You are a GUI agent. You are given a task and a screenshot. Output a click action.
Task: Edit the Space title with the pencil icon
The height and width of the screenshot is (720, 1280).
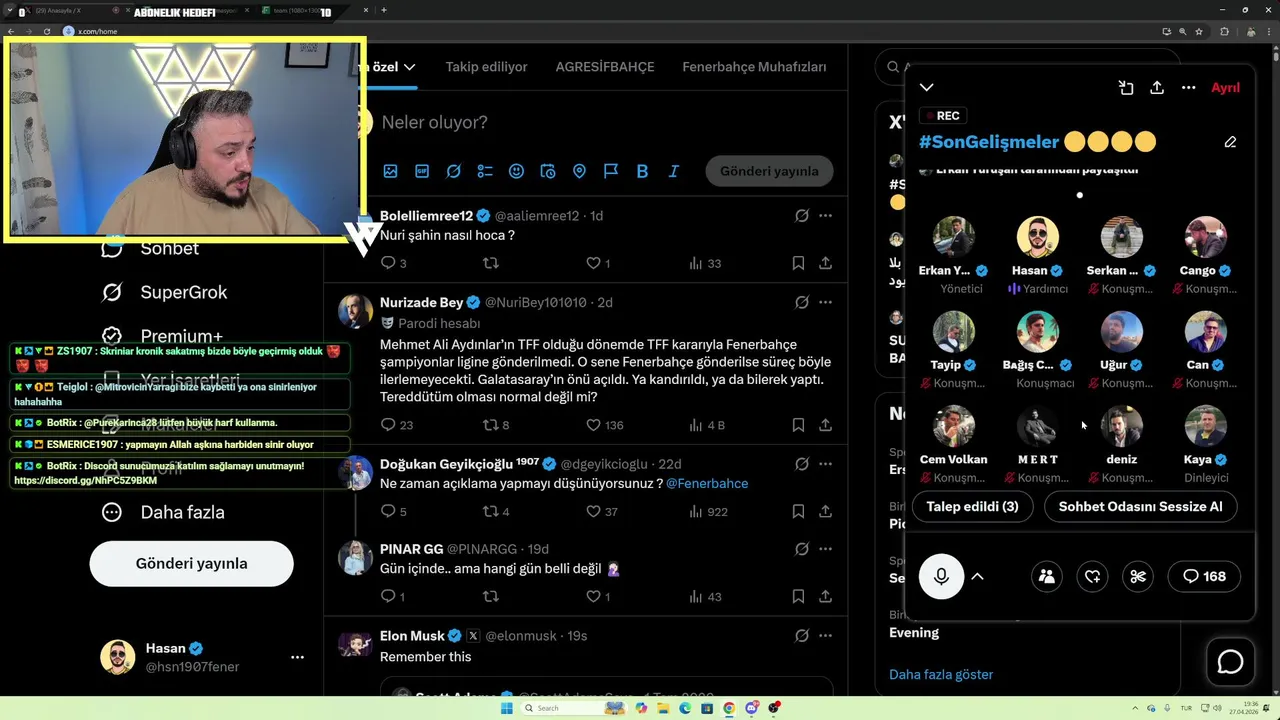pos(1230,142)
